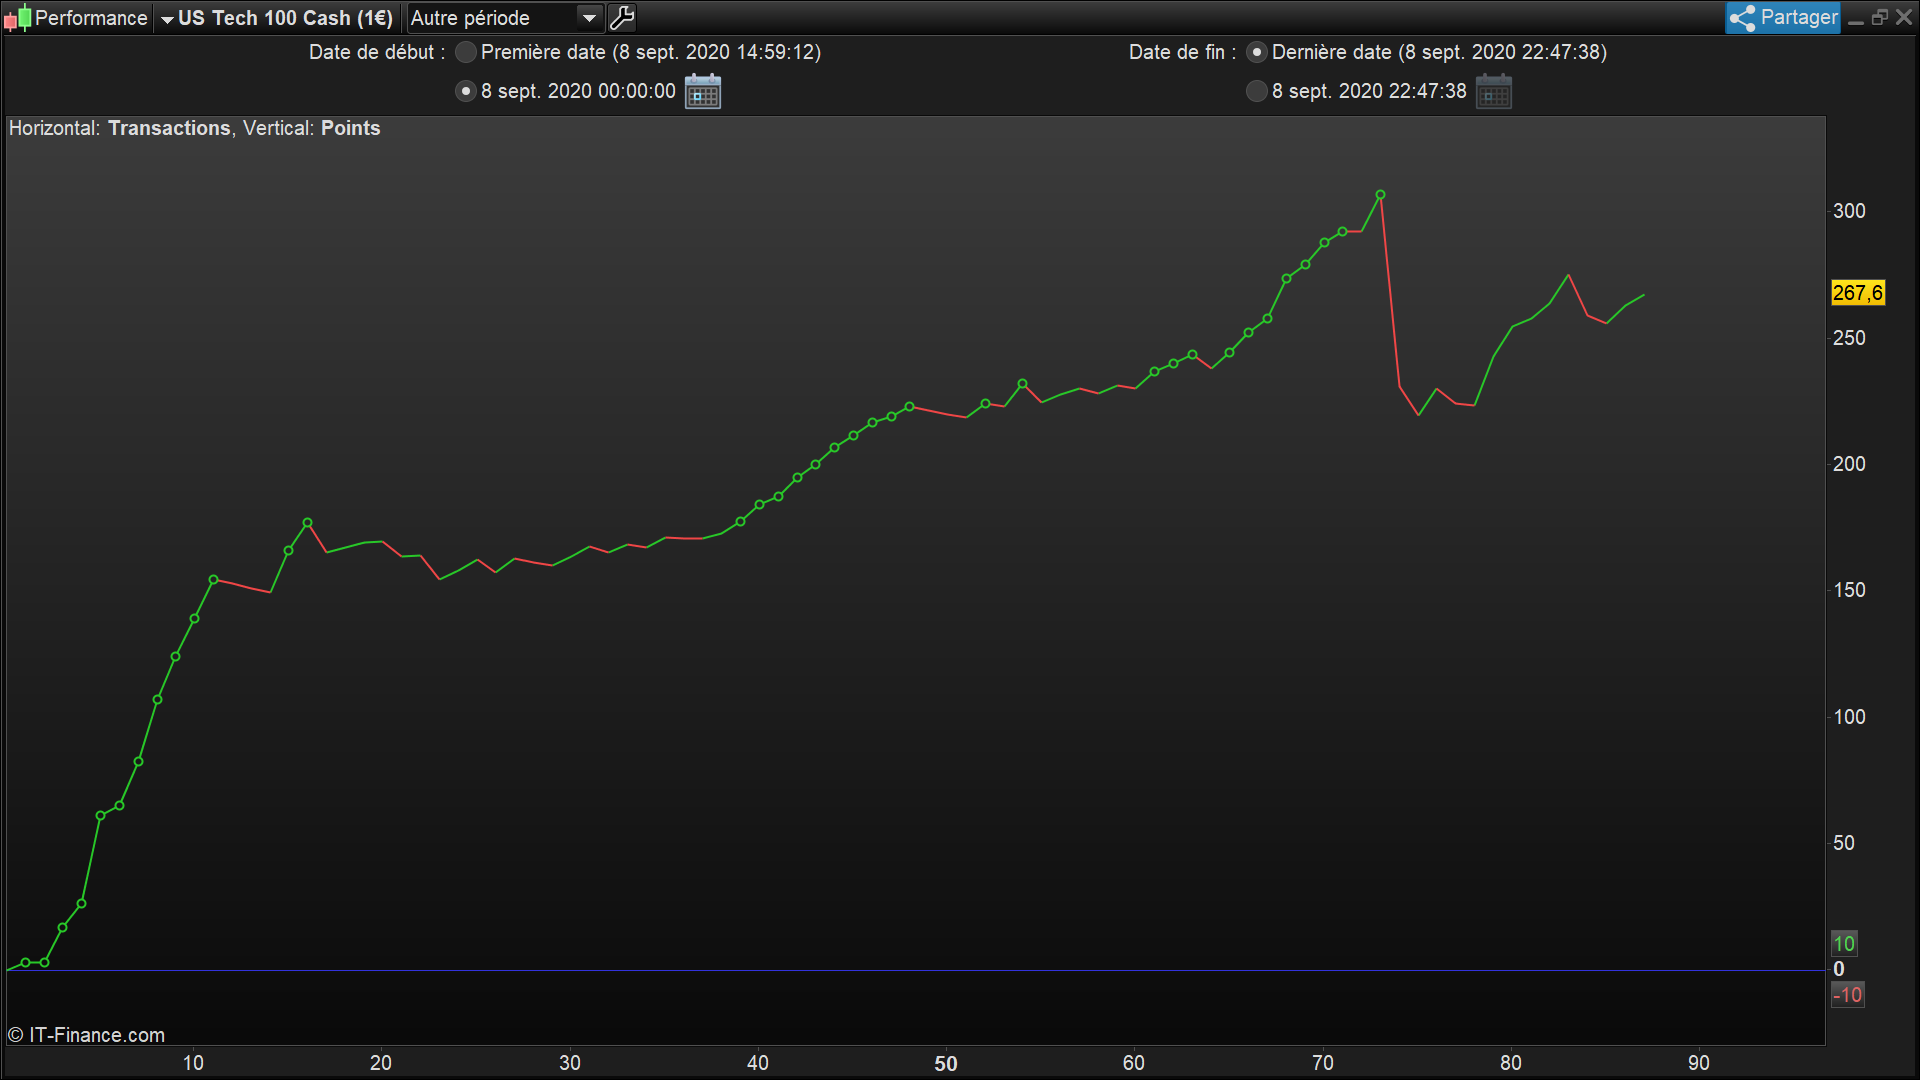1920x1080 pixels.
Task: Select custom end date 22:47:38 radio
Action: 1257,91
